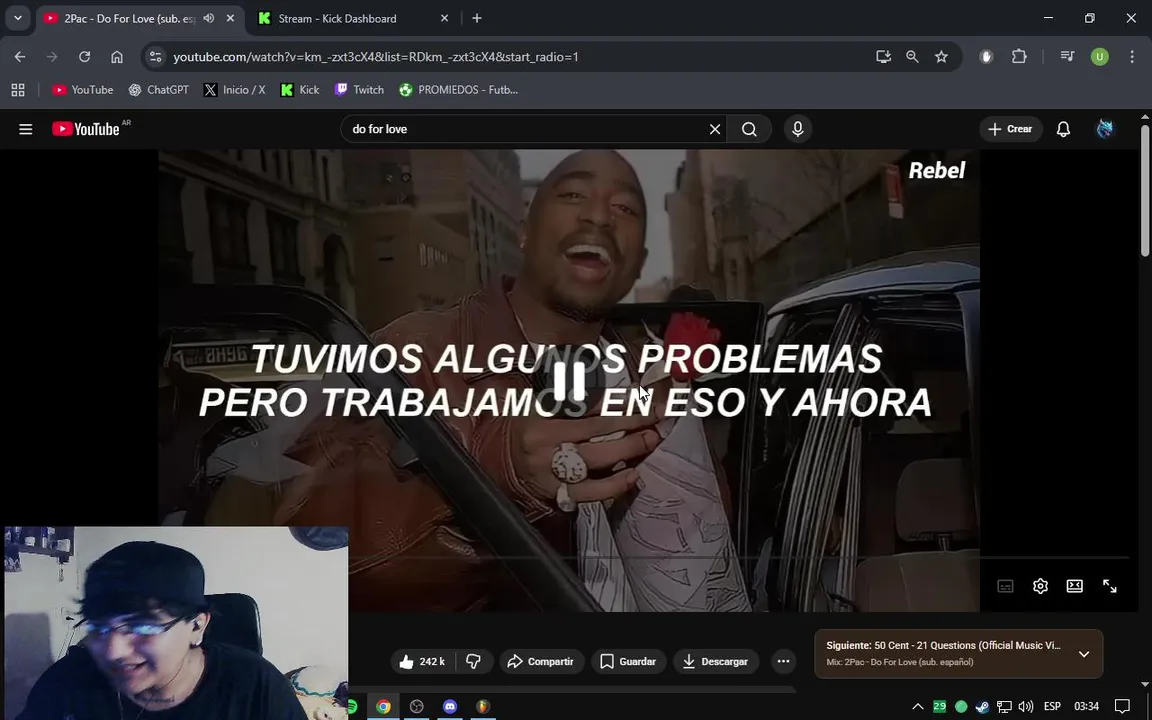This screenshot has height=720, width=1152.
Task: Open the PROMIEDOS bookmark
Action: pyautogui.click(x=458, y=90)
